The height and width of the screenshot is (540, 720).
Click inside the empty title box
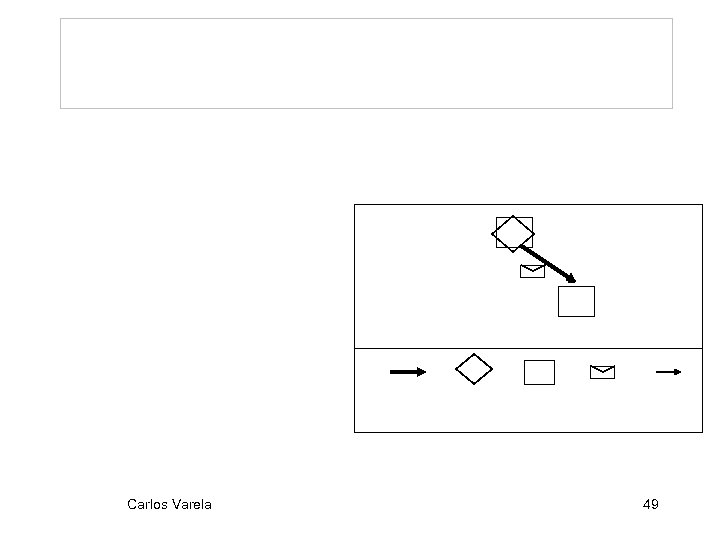366,62
